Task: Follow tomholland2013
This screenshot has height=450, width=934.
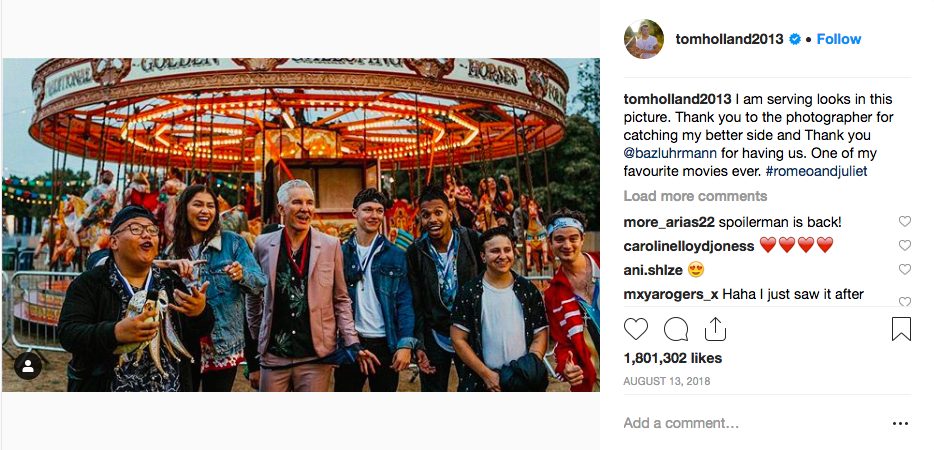Action: (x=839, y=39)
